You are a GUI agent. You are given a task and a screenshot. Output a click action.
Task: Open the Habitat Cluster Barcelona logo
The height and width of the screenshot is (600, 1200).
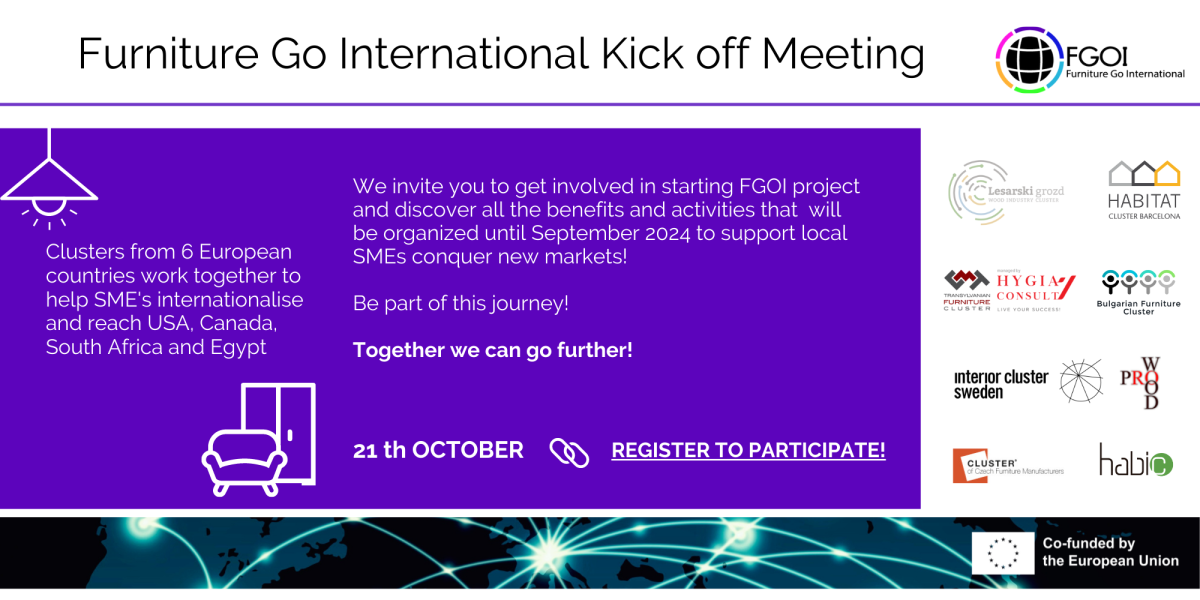[x=1143, y=189]
